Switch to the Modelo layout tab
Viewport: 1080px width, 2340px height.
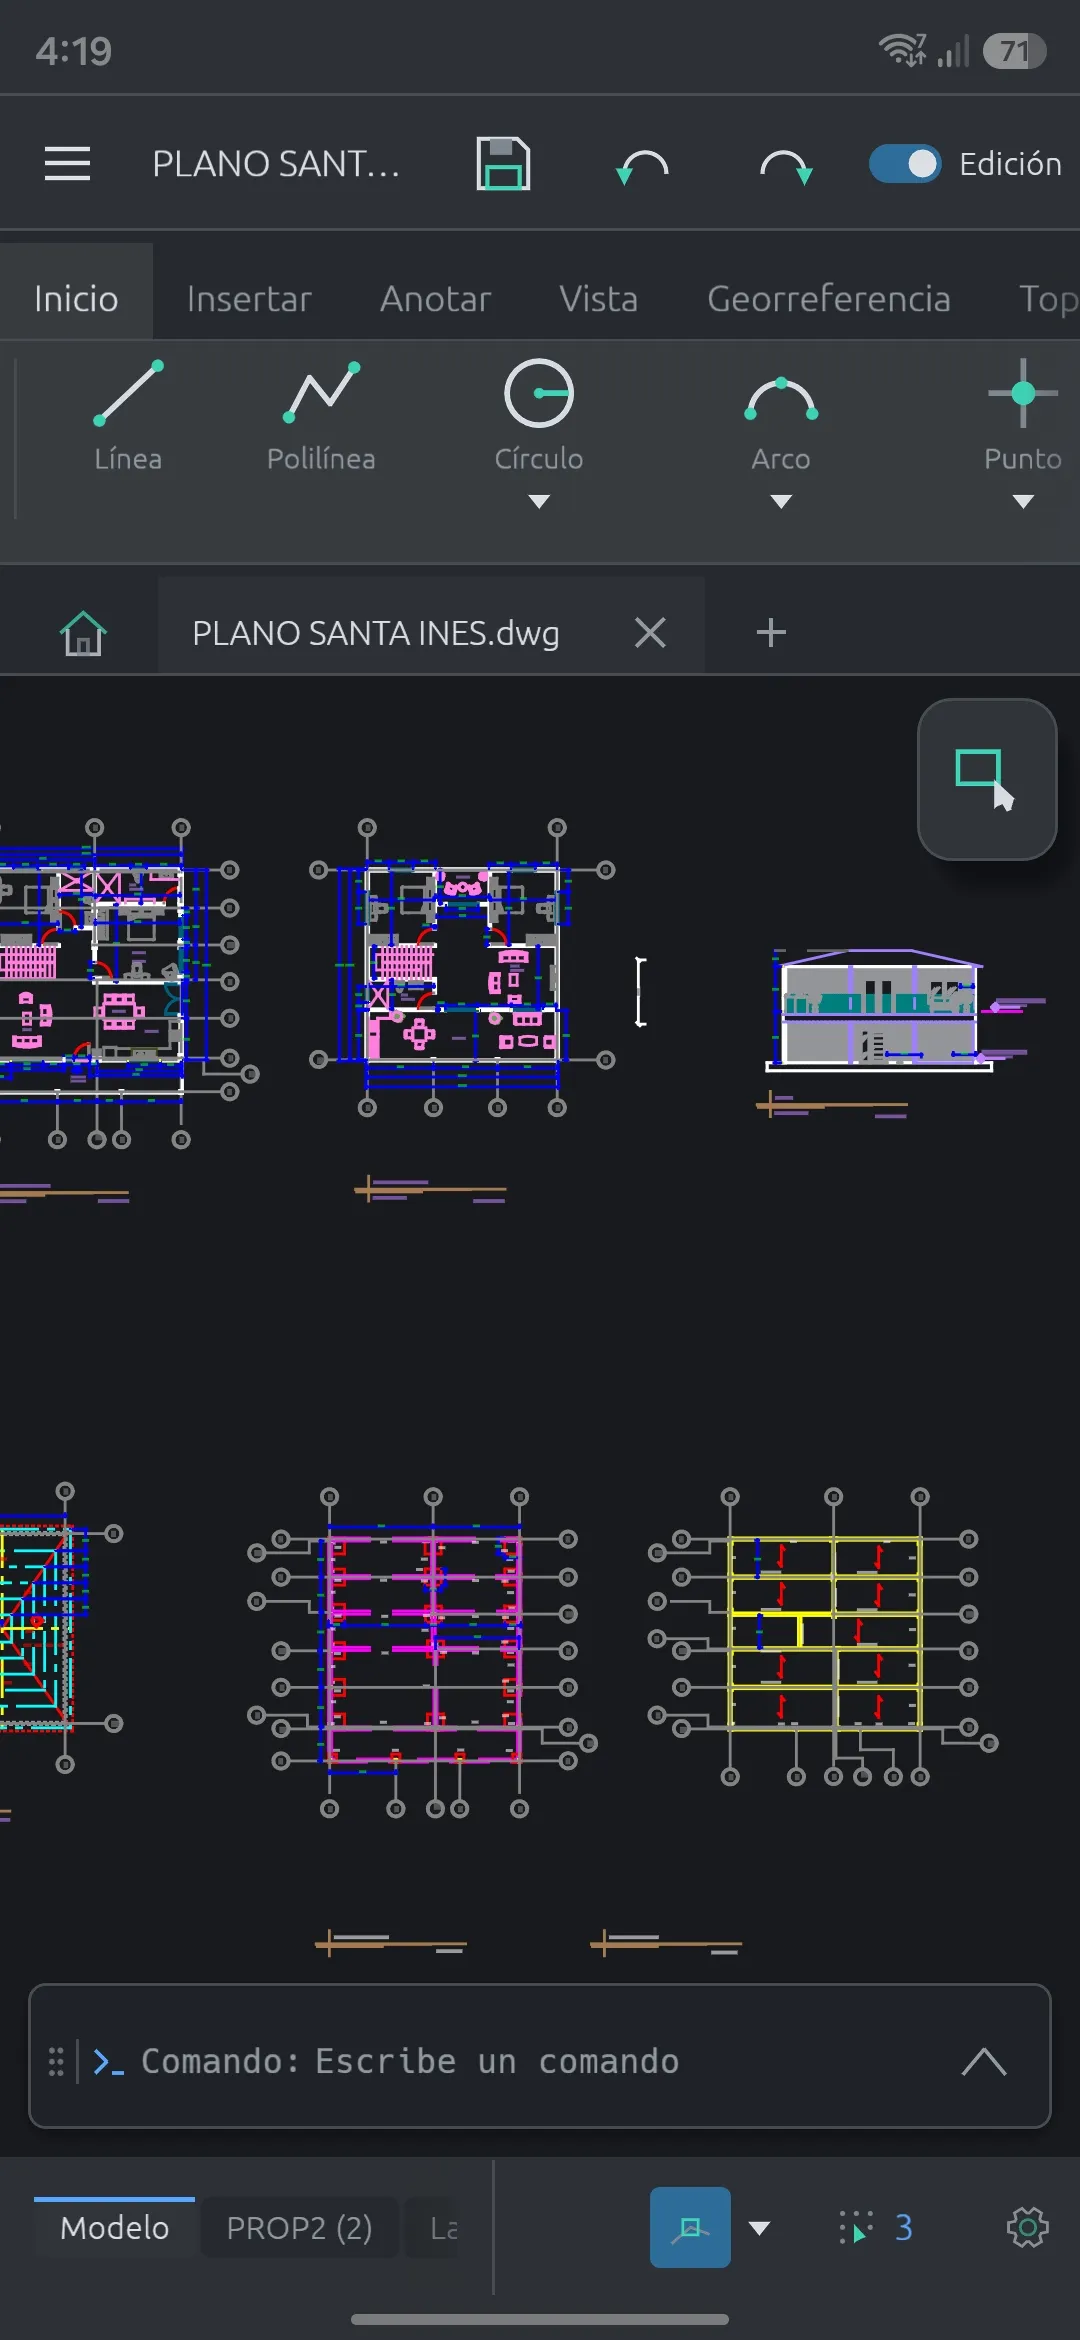point(115,2227)
